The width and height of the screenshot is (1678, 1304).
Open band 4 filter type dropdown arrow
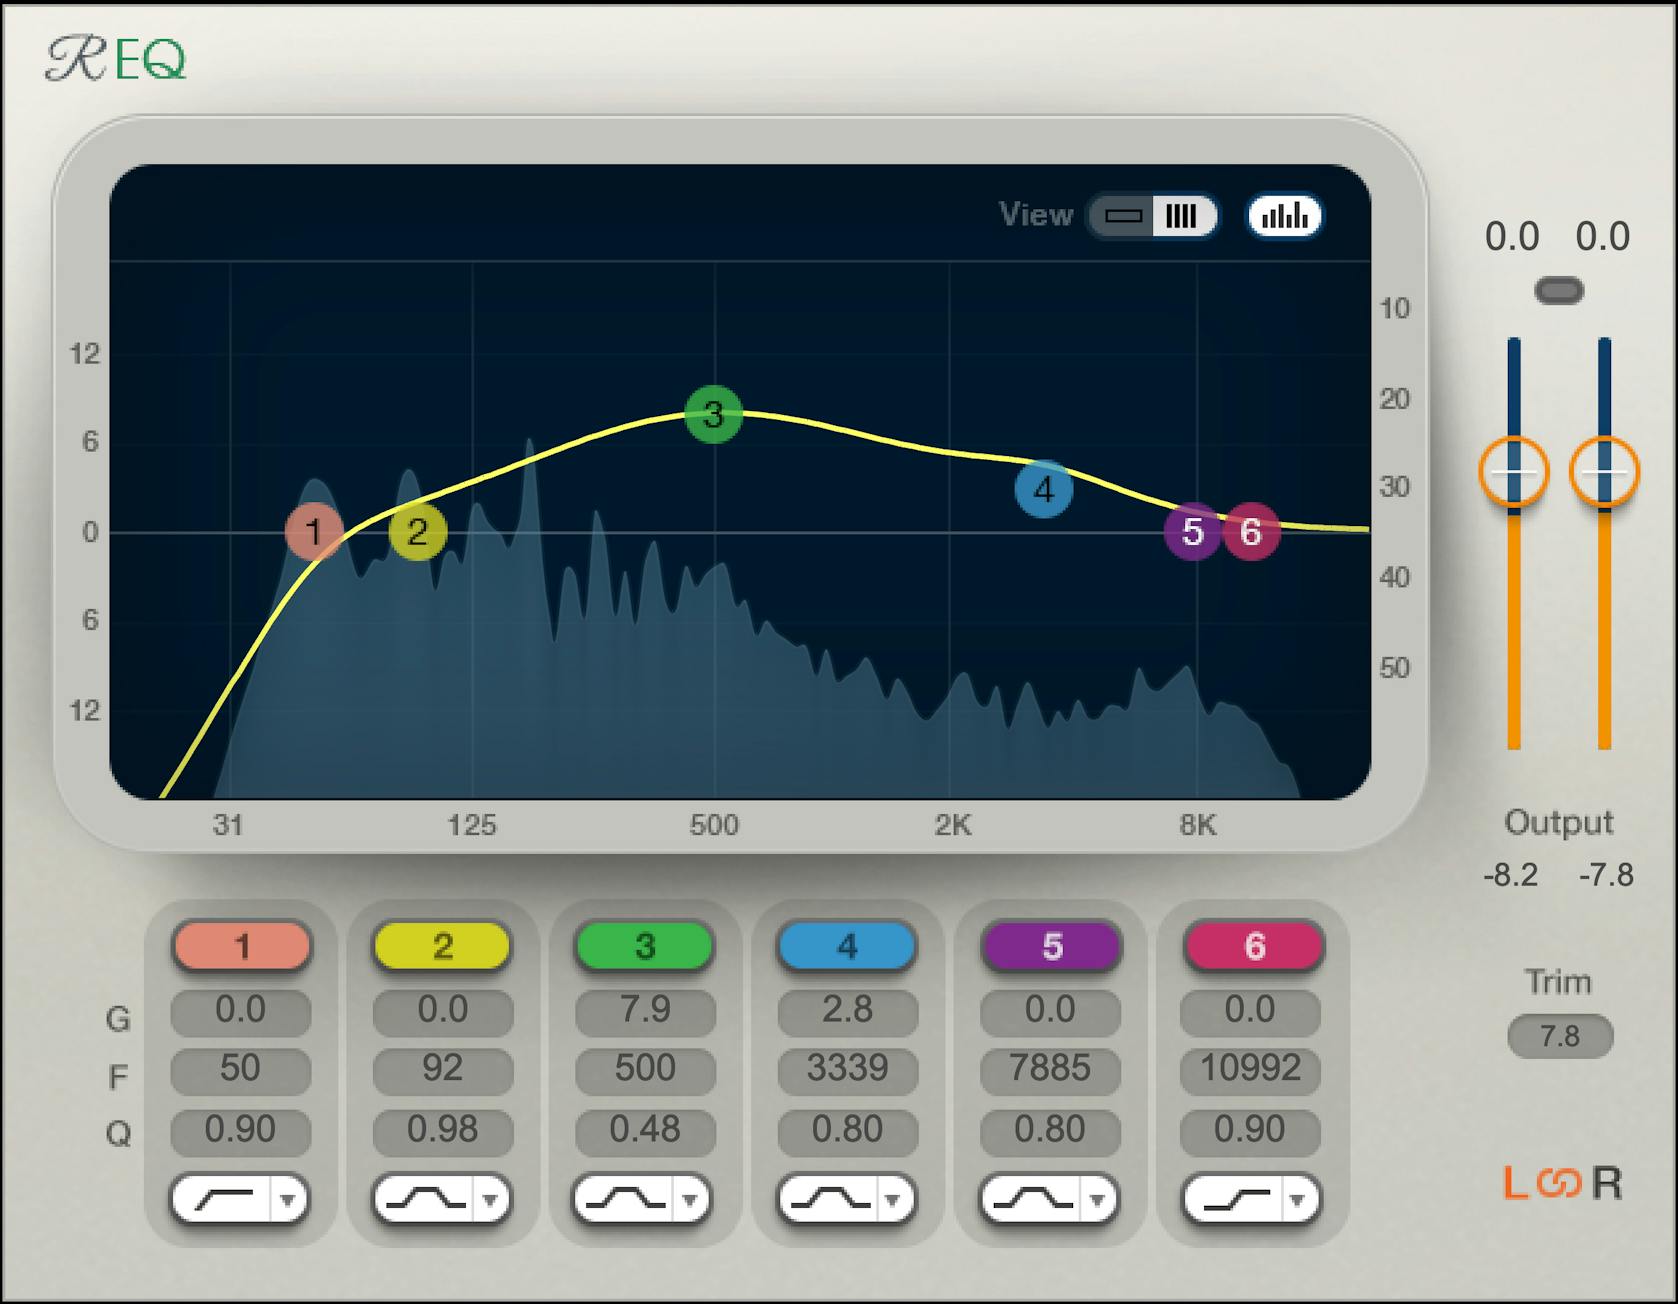893,1200
